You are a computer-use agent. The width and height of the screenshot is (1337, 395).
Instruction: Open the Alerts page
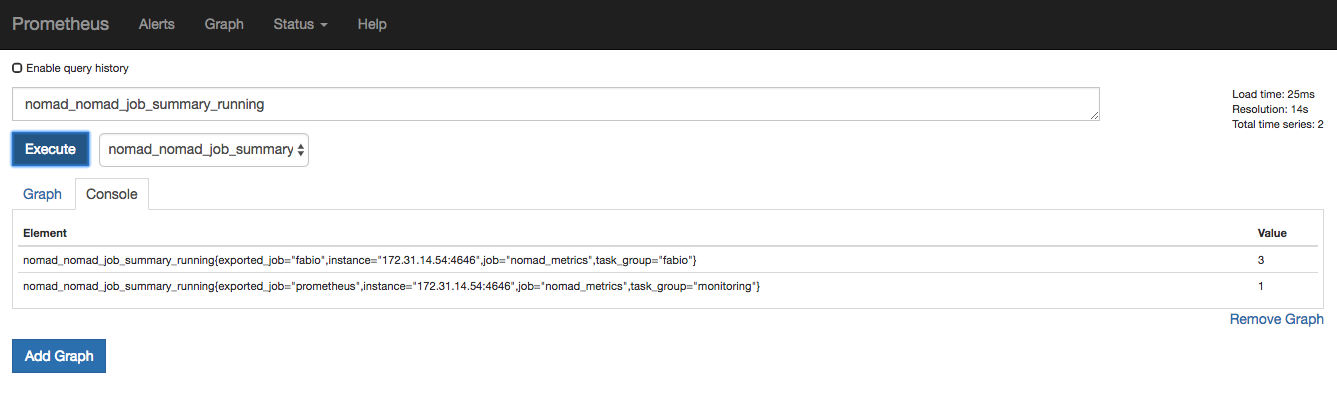[x=156, y=24]
